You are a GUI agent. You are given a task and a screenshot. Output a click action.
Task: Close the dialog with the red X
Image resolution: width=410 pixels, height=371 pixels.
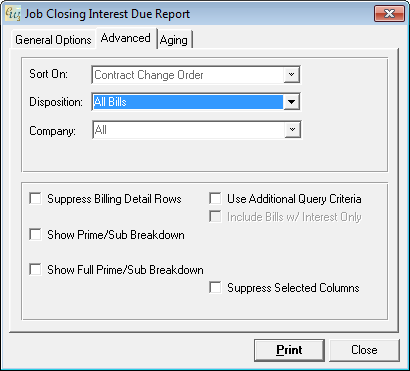(x=389, y=14)
